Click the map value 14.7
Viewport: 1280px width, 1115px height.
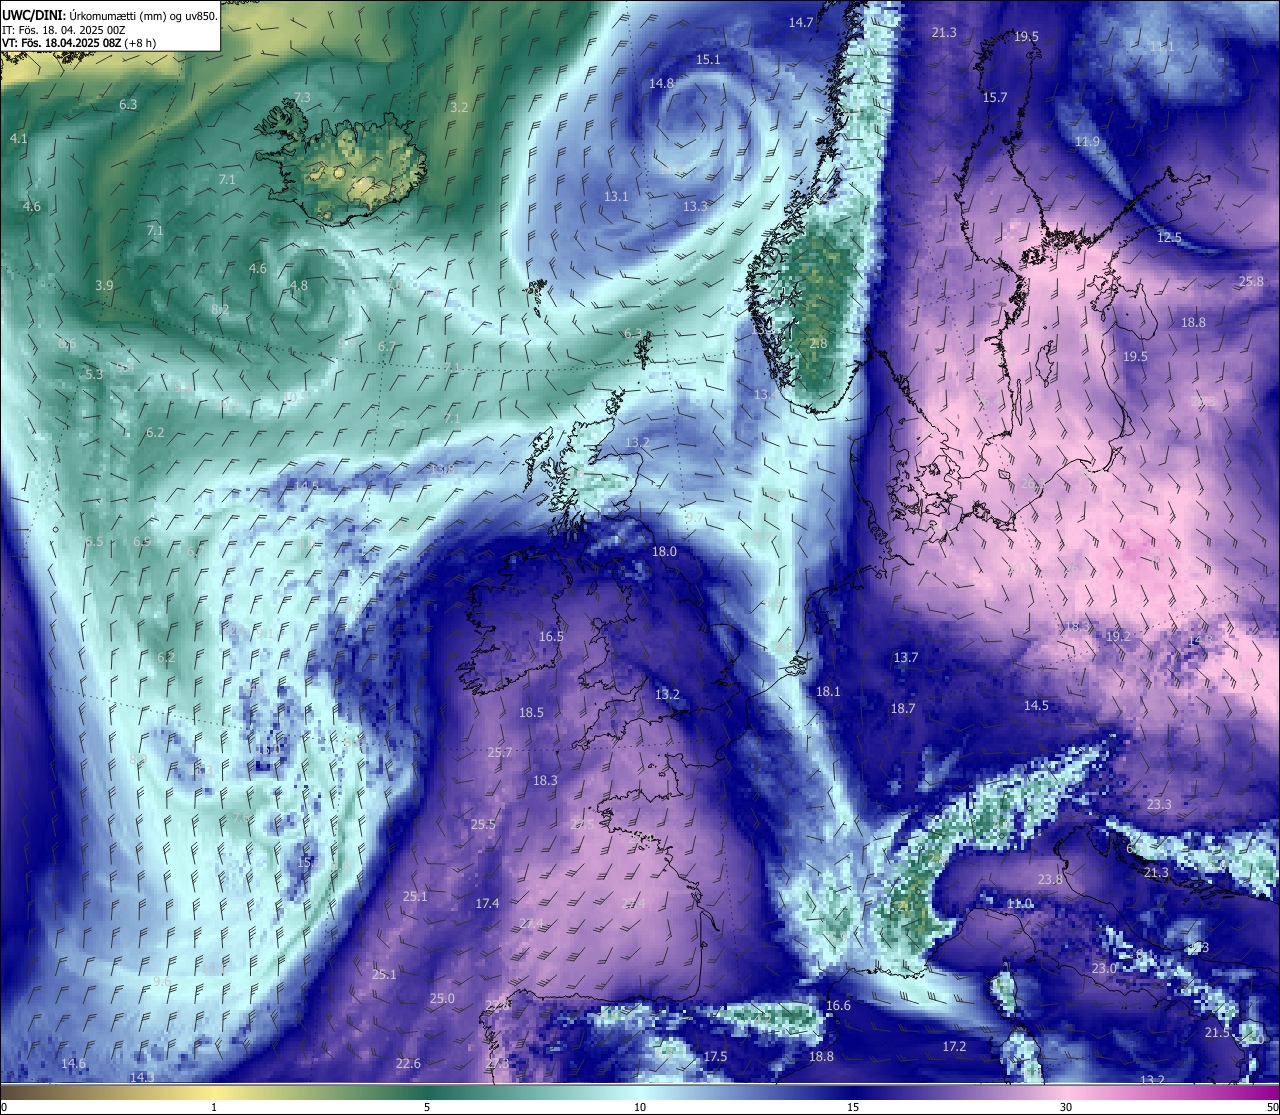point(801,22)
